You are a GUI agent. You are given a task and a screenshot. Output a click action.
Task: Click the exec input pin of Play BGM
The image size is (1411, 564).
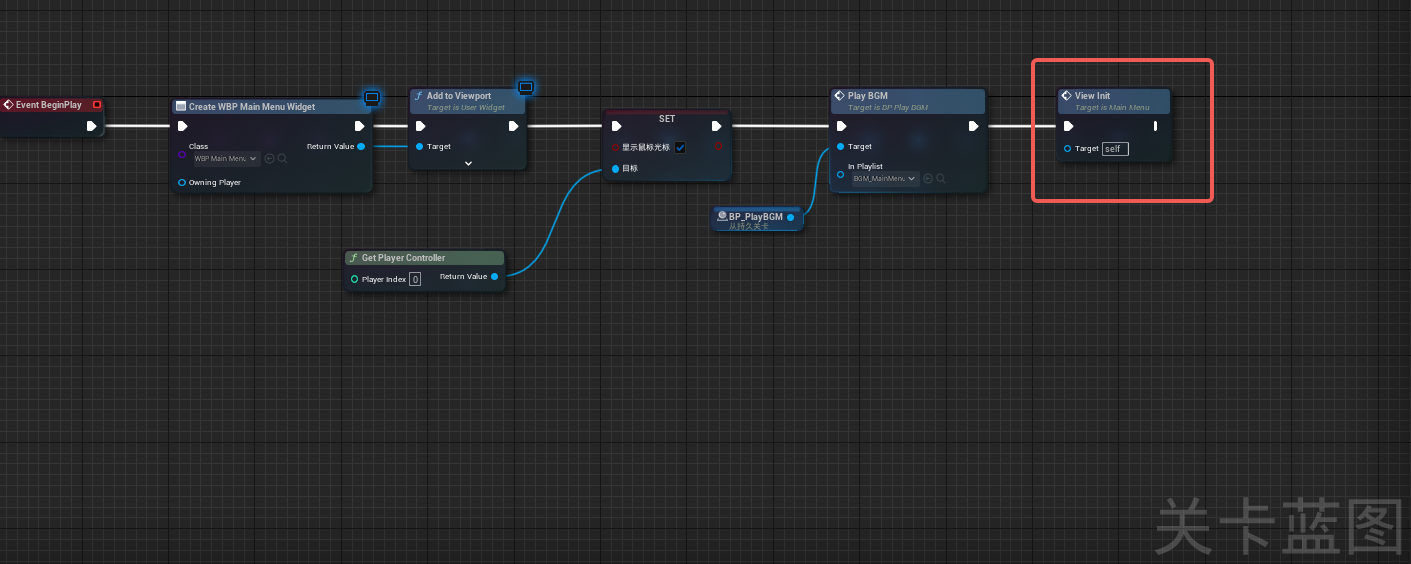(841, 126)
